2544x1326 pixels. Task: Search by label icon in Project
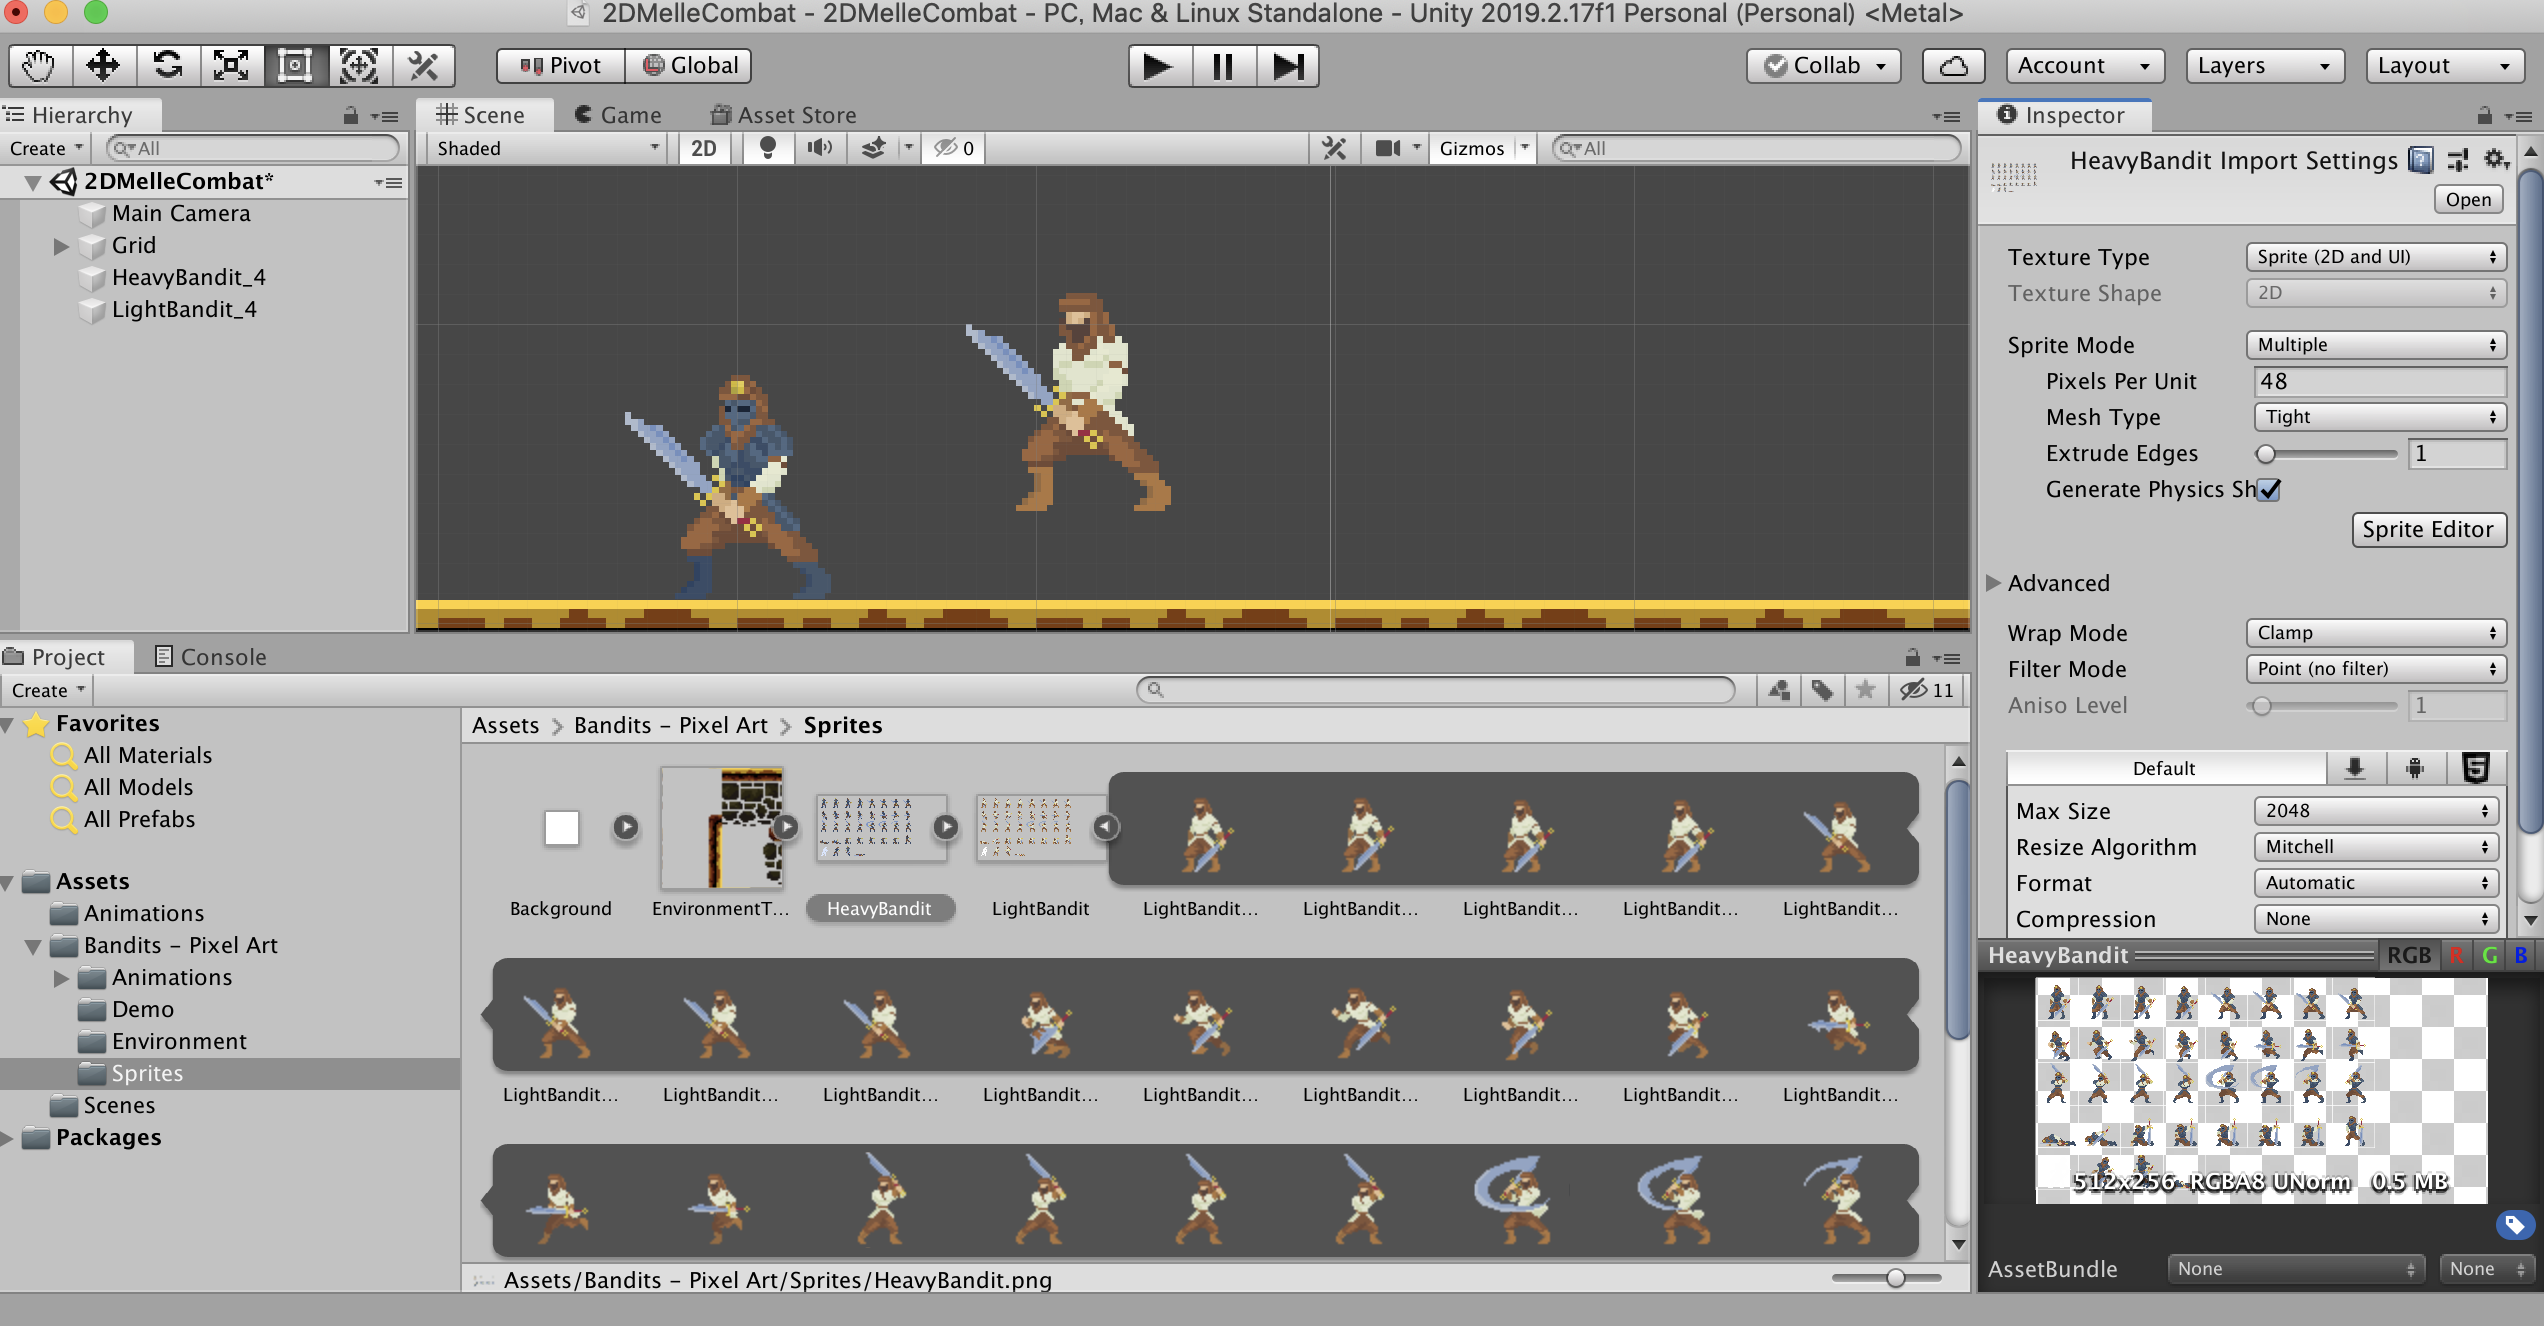coord(1822,690)
